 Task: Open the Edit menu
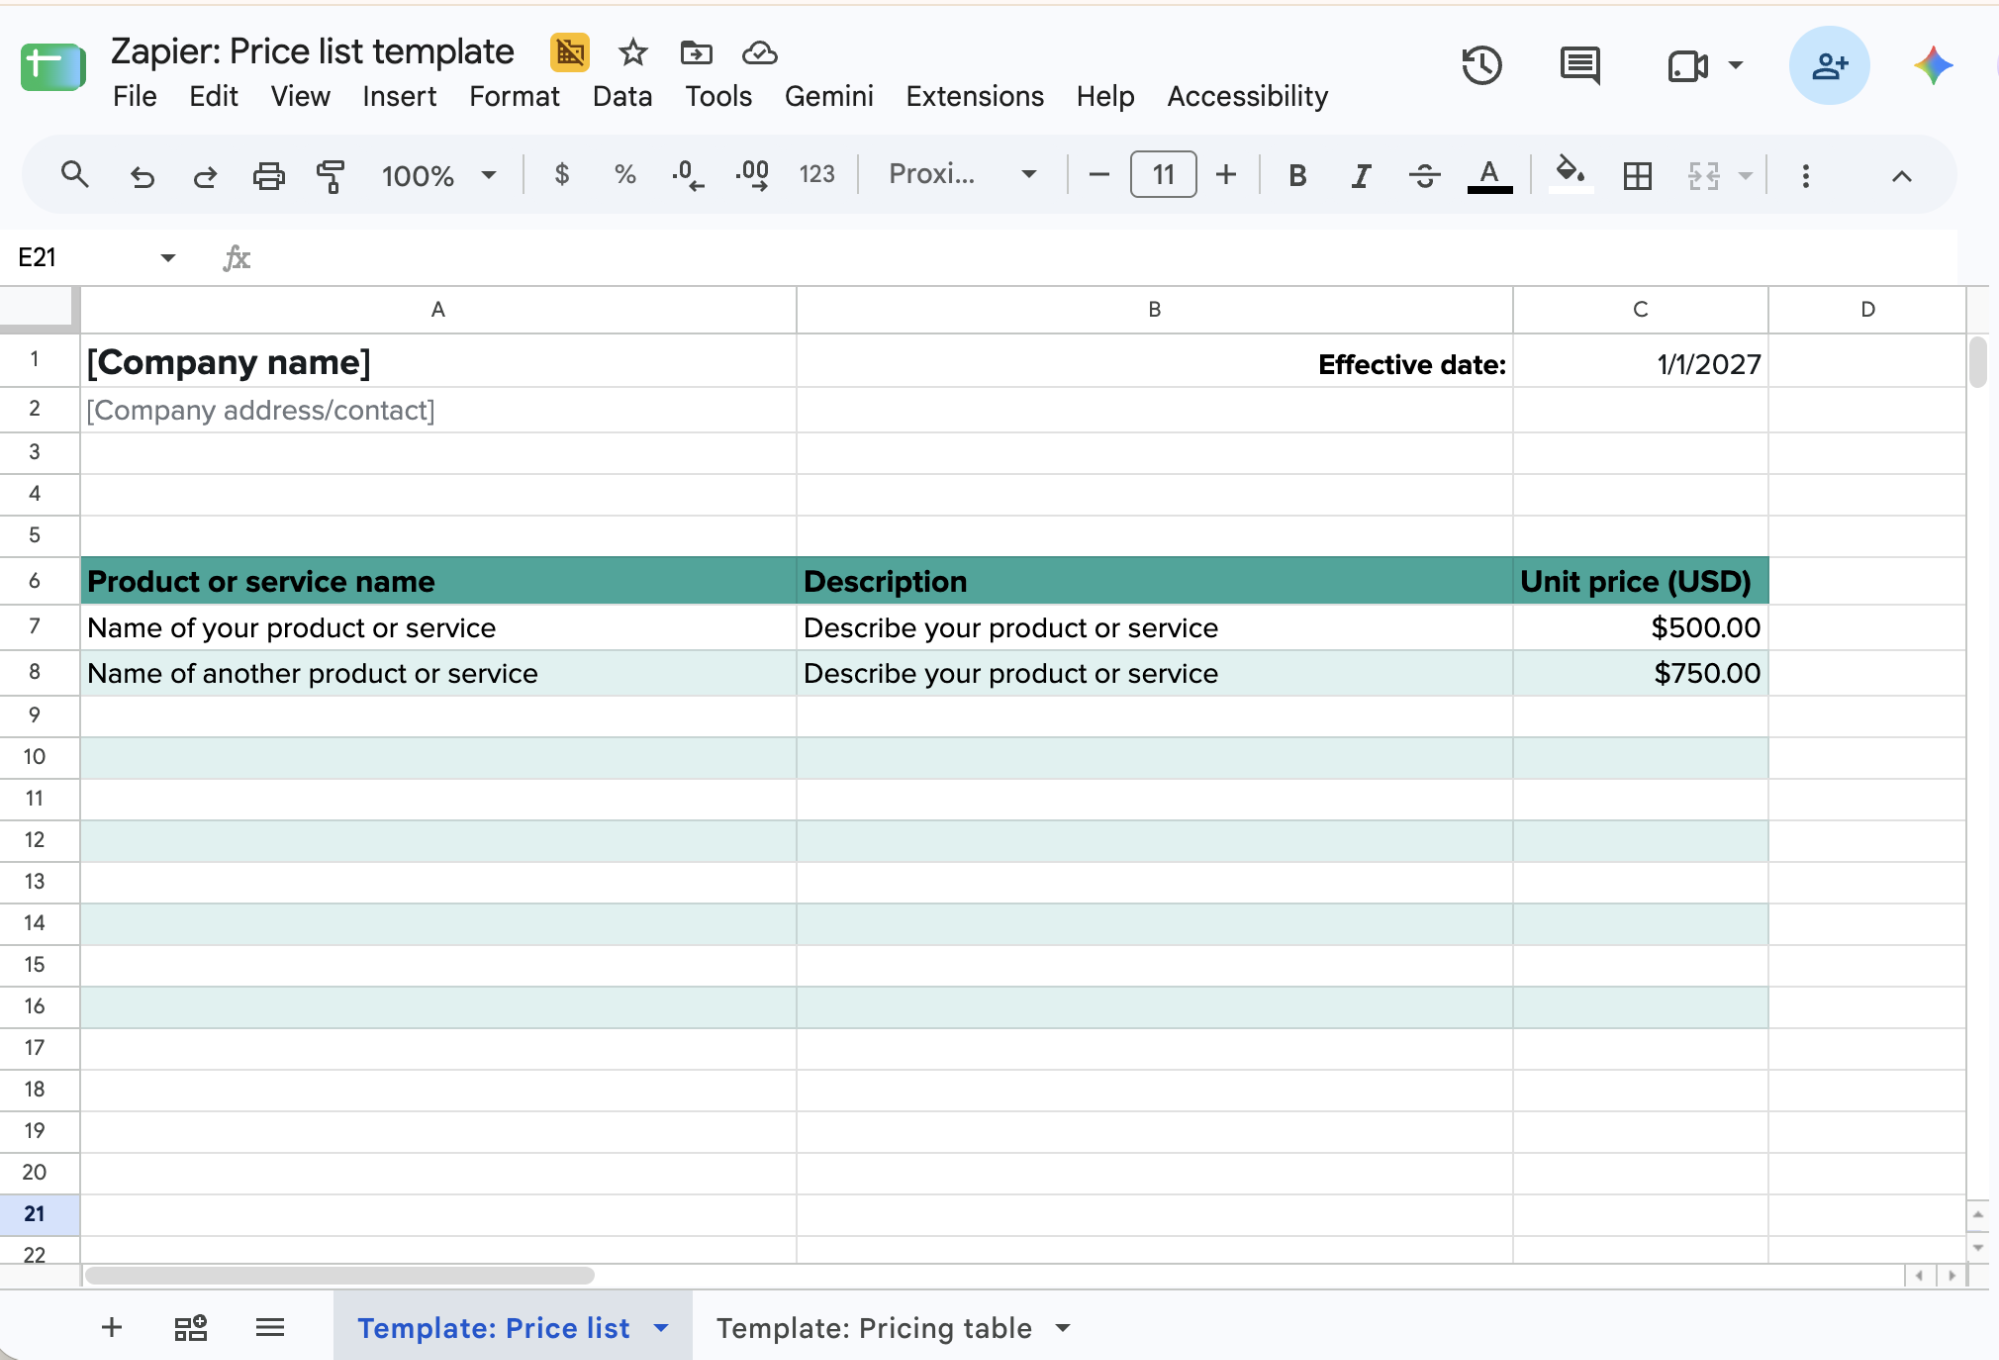click(213, 97)
